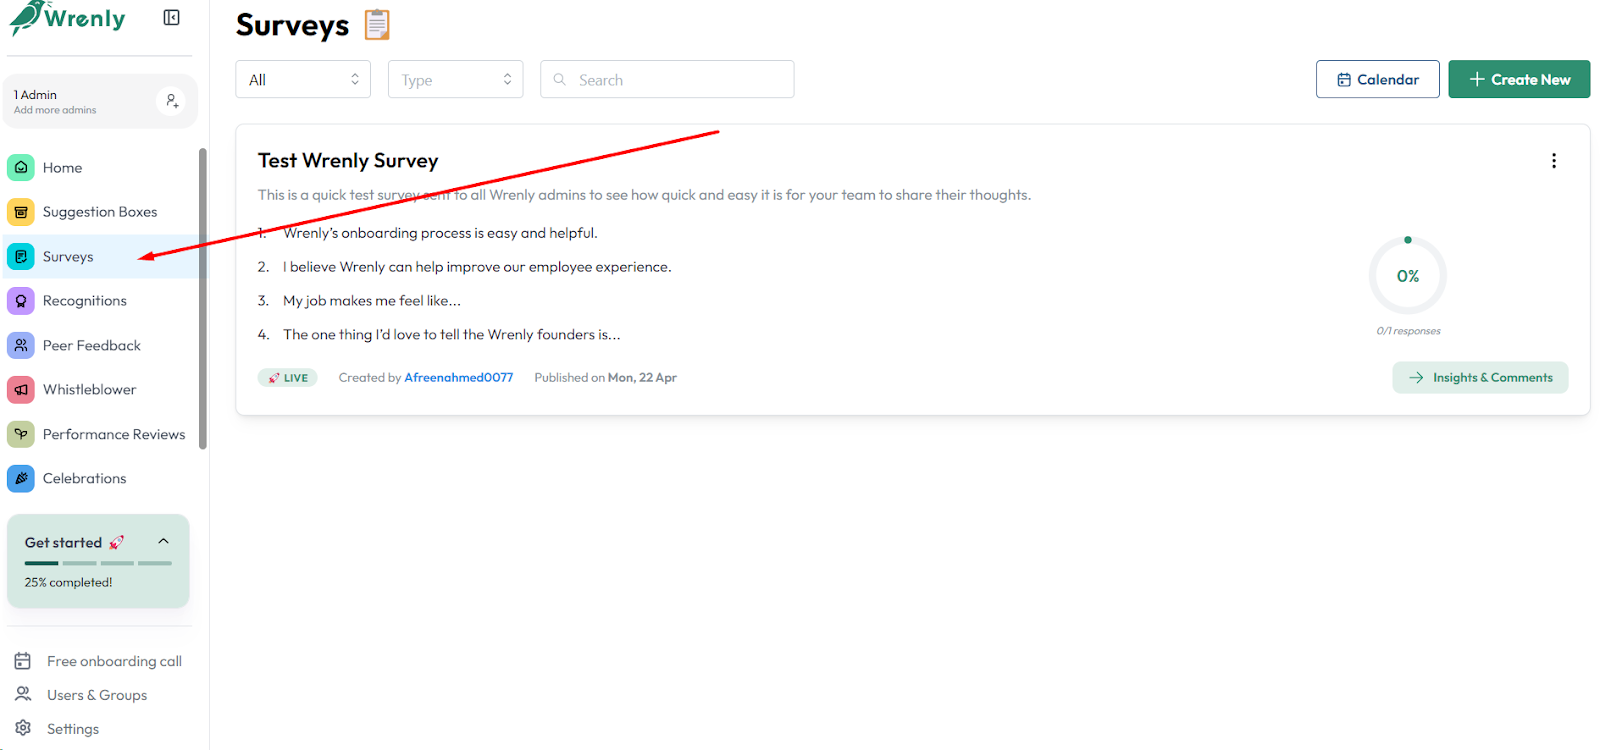
Task: Open Insights & Comments
Action: tap(1480, 377)
